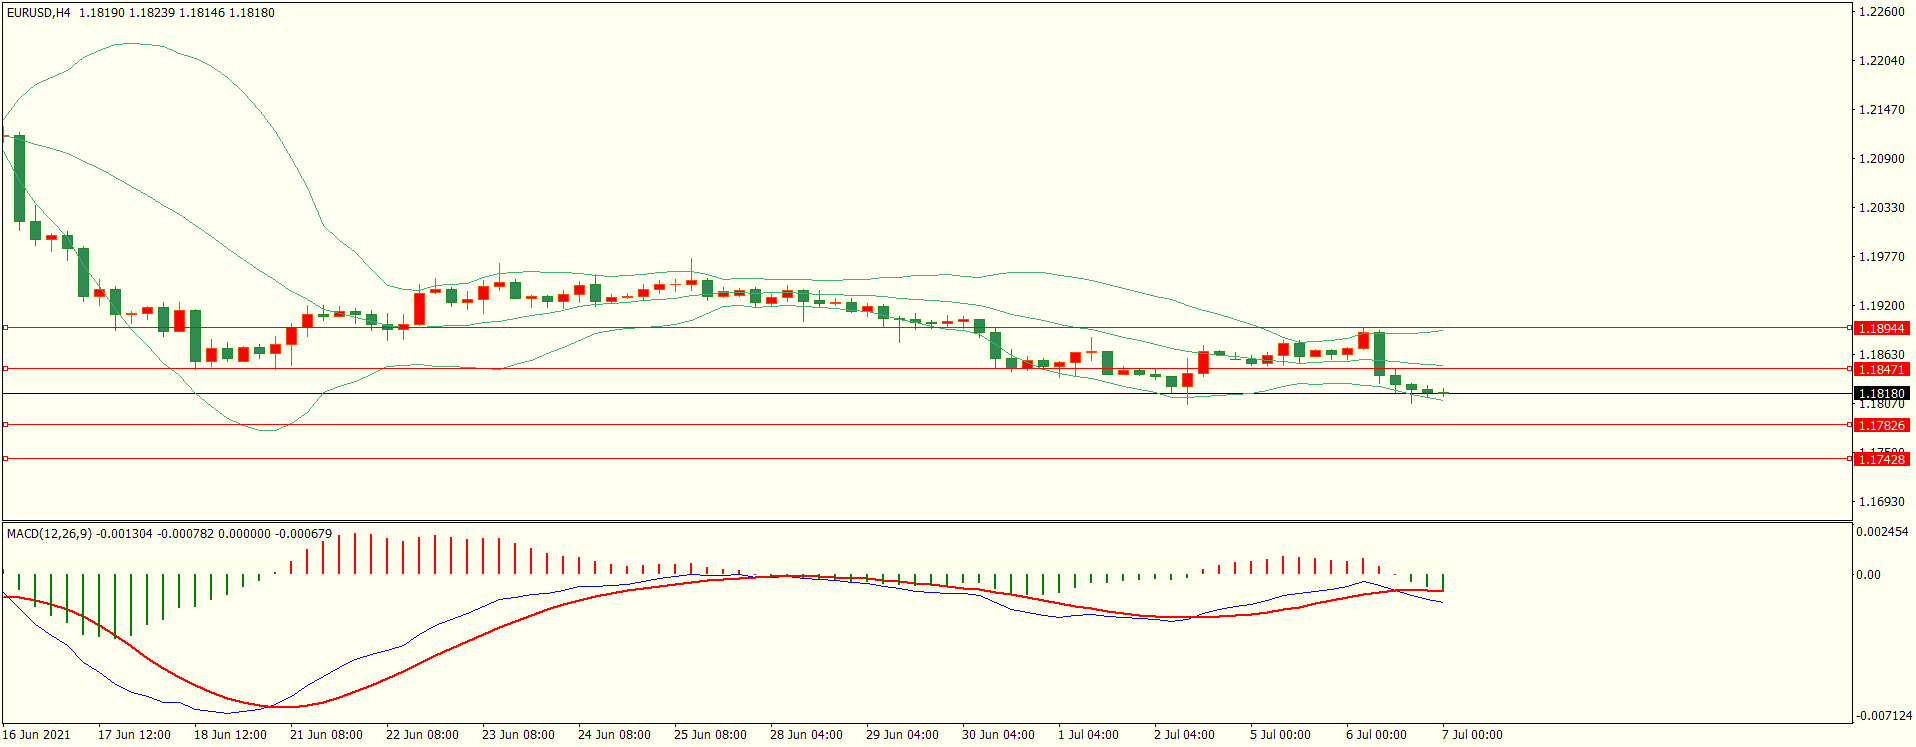Click the 1.18630 price scale label
The image size is (1916, 747).
pos(1881,355)
